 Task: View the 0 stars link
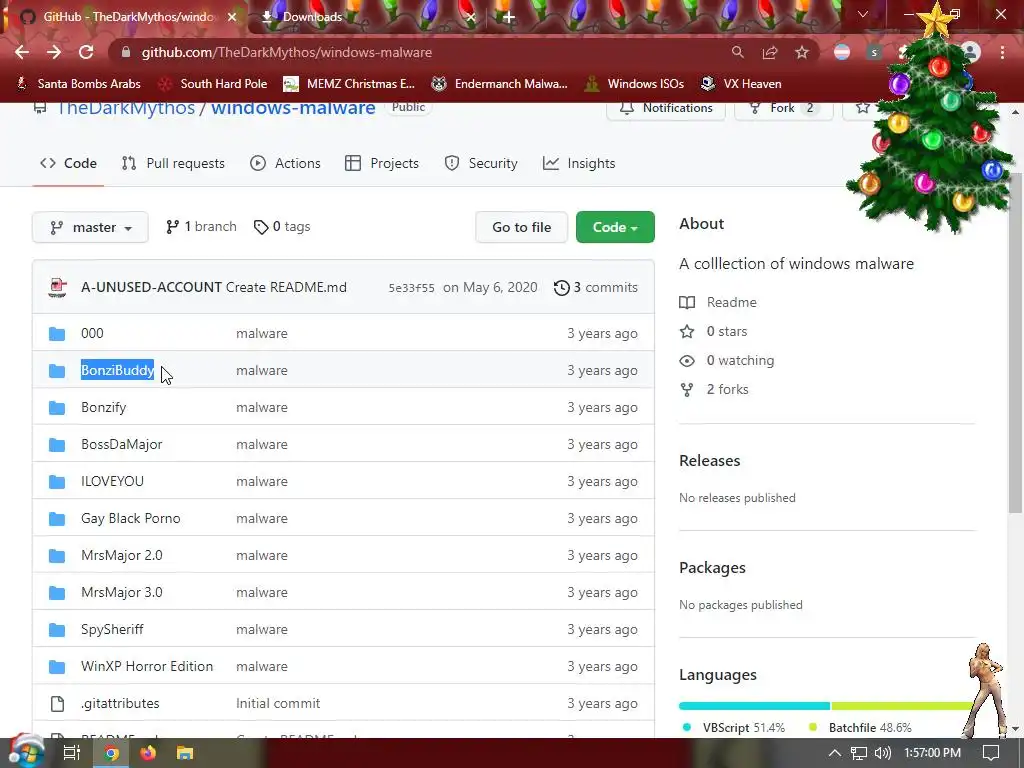coord(713,331)
